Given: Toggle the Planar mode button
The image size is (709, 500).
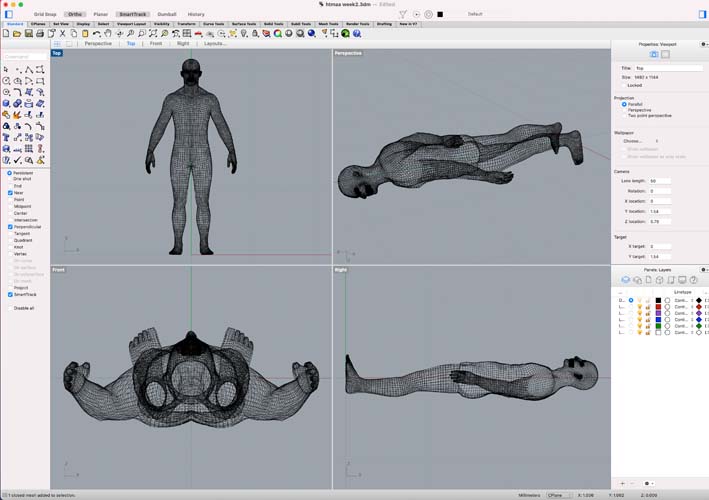Looking at the screenshot, I should tap(100, 14).
